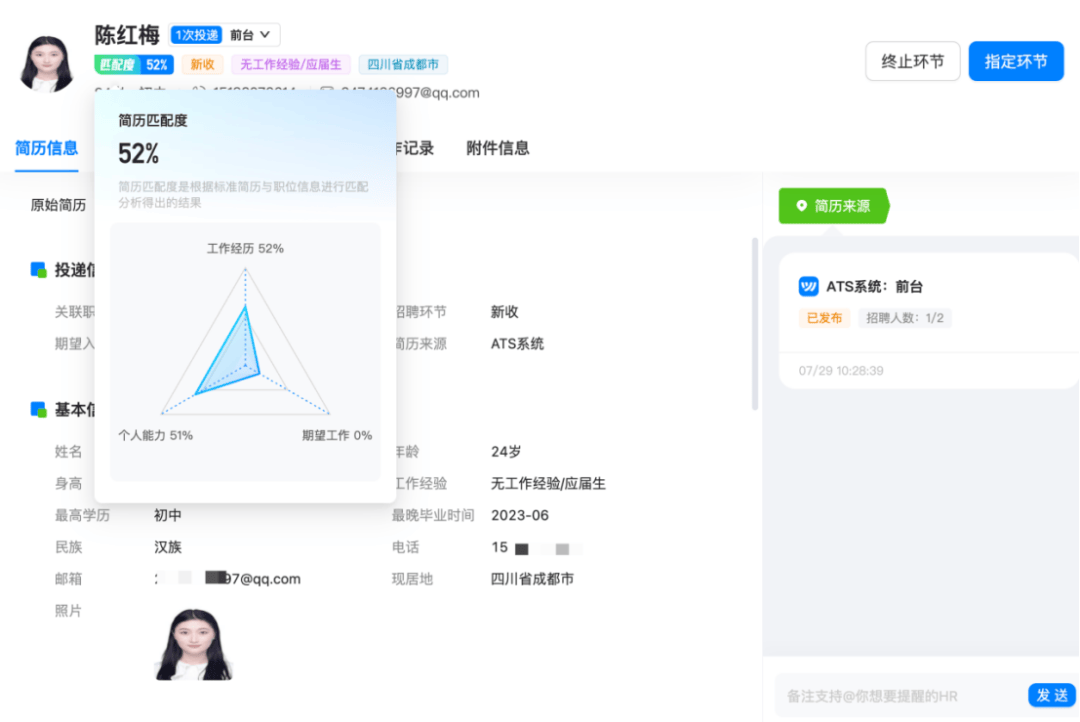Viewport: 1080px width, 722px height.
Task: Click the 投递信息 section square icon
Action: coord(39,270)
